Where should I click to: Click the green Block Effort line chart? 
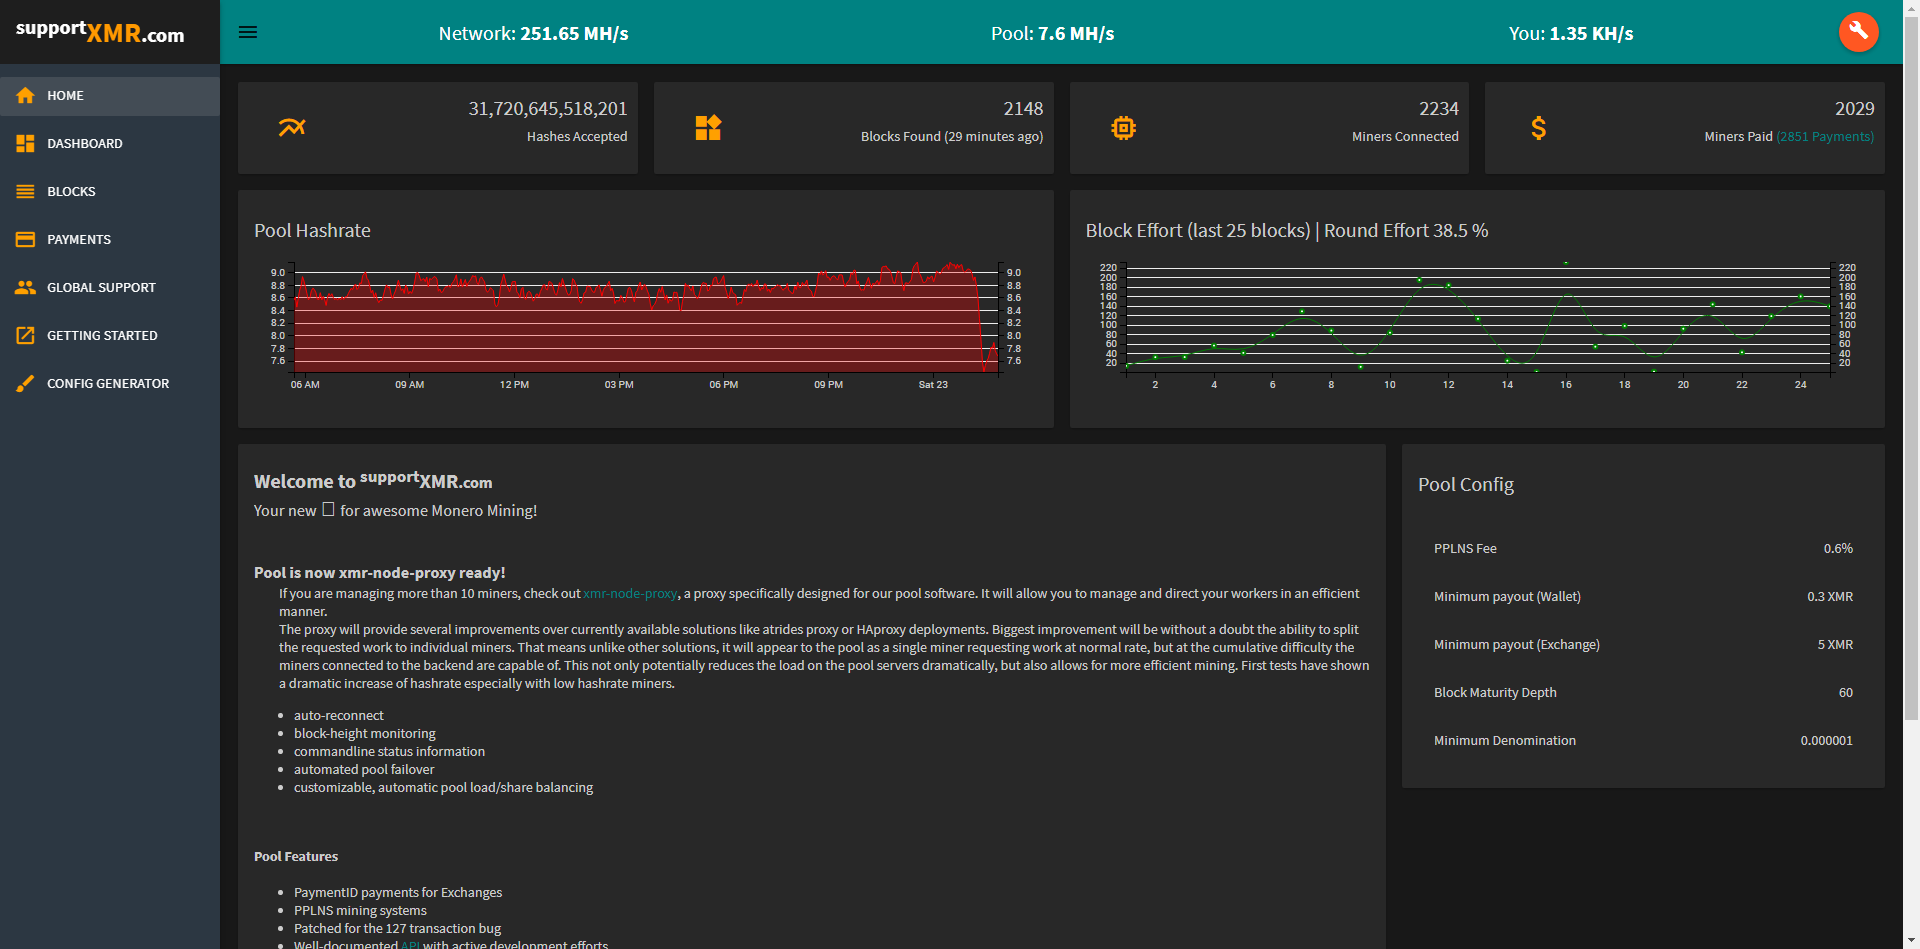1478,316
